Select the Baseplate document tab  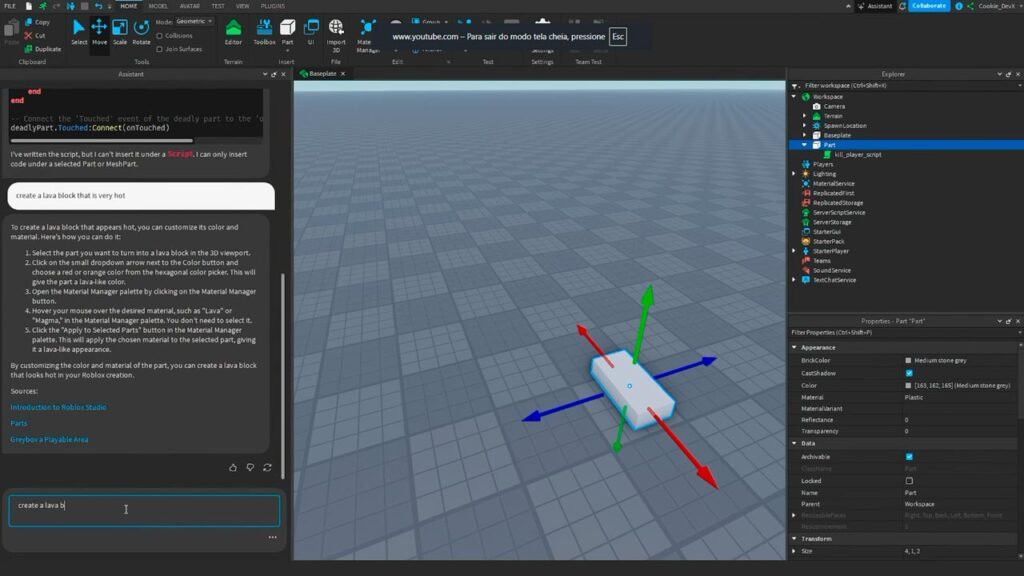[323, 74]
